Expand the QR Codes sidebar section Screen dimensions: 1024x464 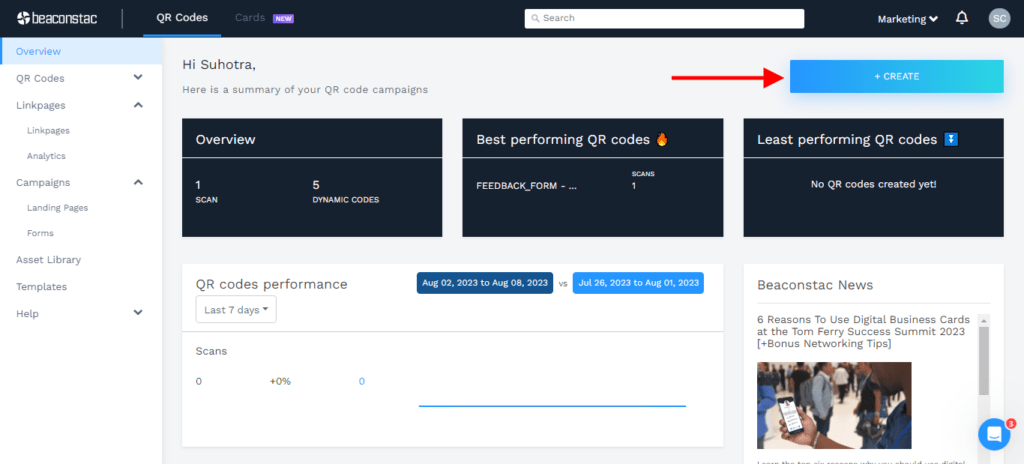pyautogui.click(x=138, y=78)
